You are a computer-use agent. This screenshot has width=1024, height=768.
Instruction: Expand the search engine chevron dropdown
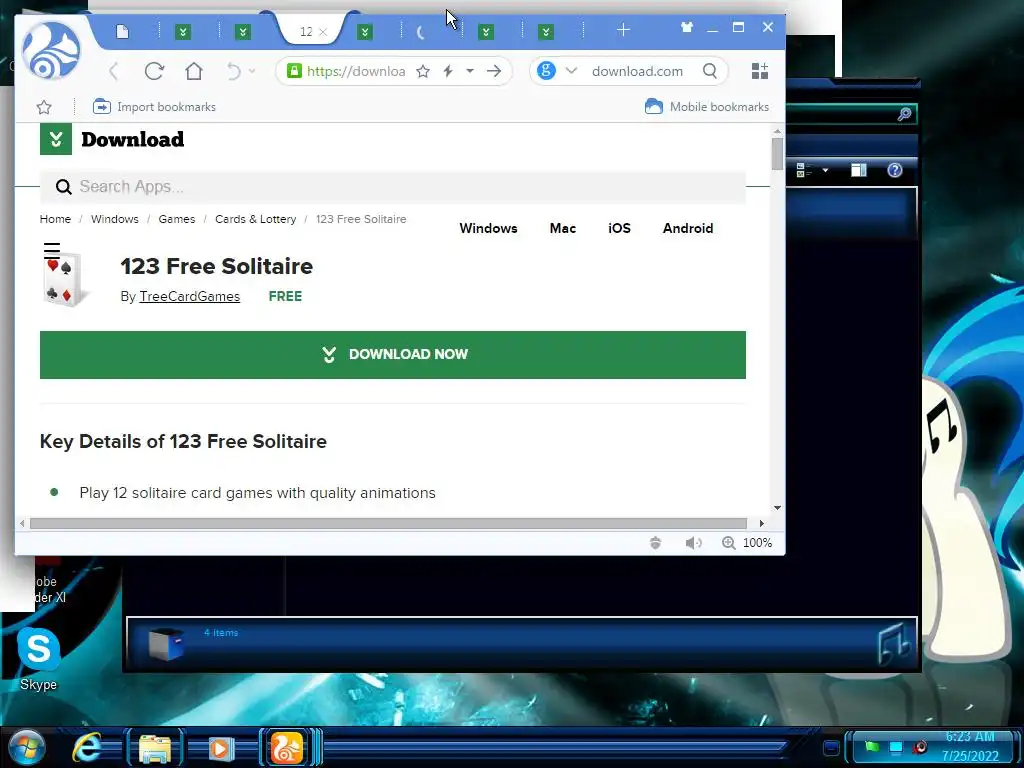(571, 71)
